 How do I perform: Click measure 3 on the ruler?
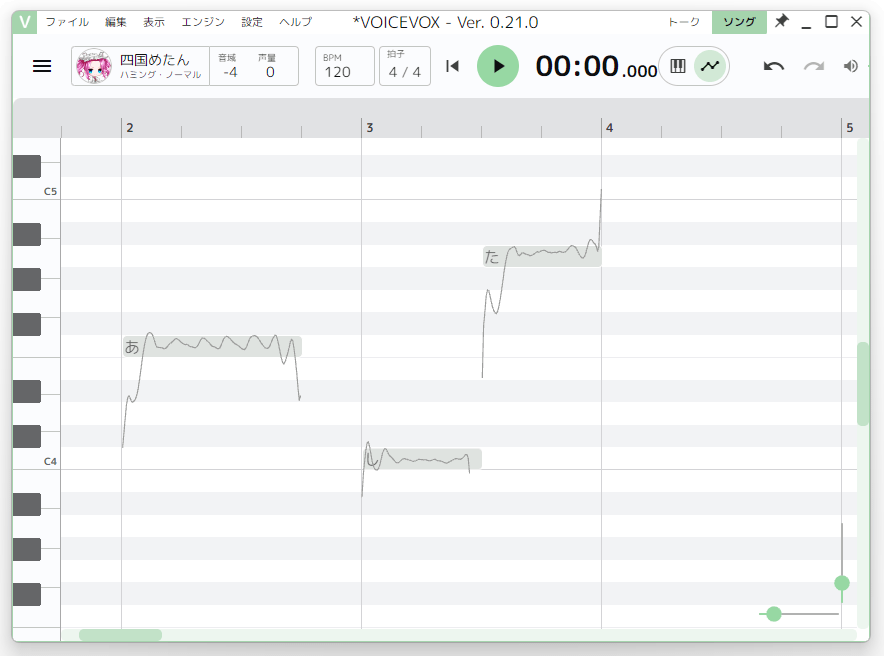(370, 128)
